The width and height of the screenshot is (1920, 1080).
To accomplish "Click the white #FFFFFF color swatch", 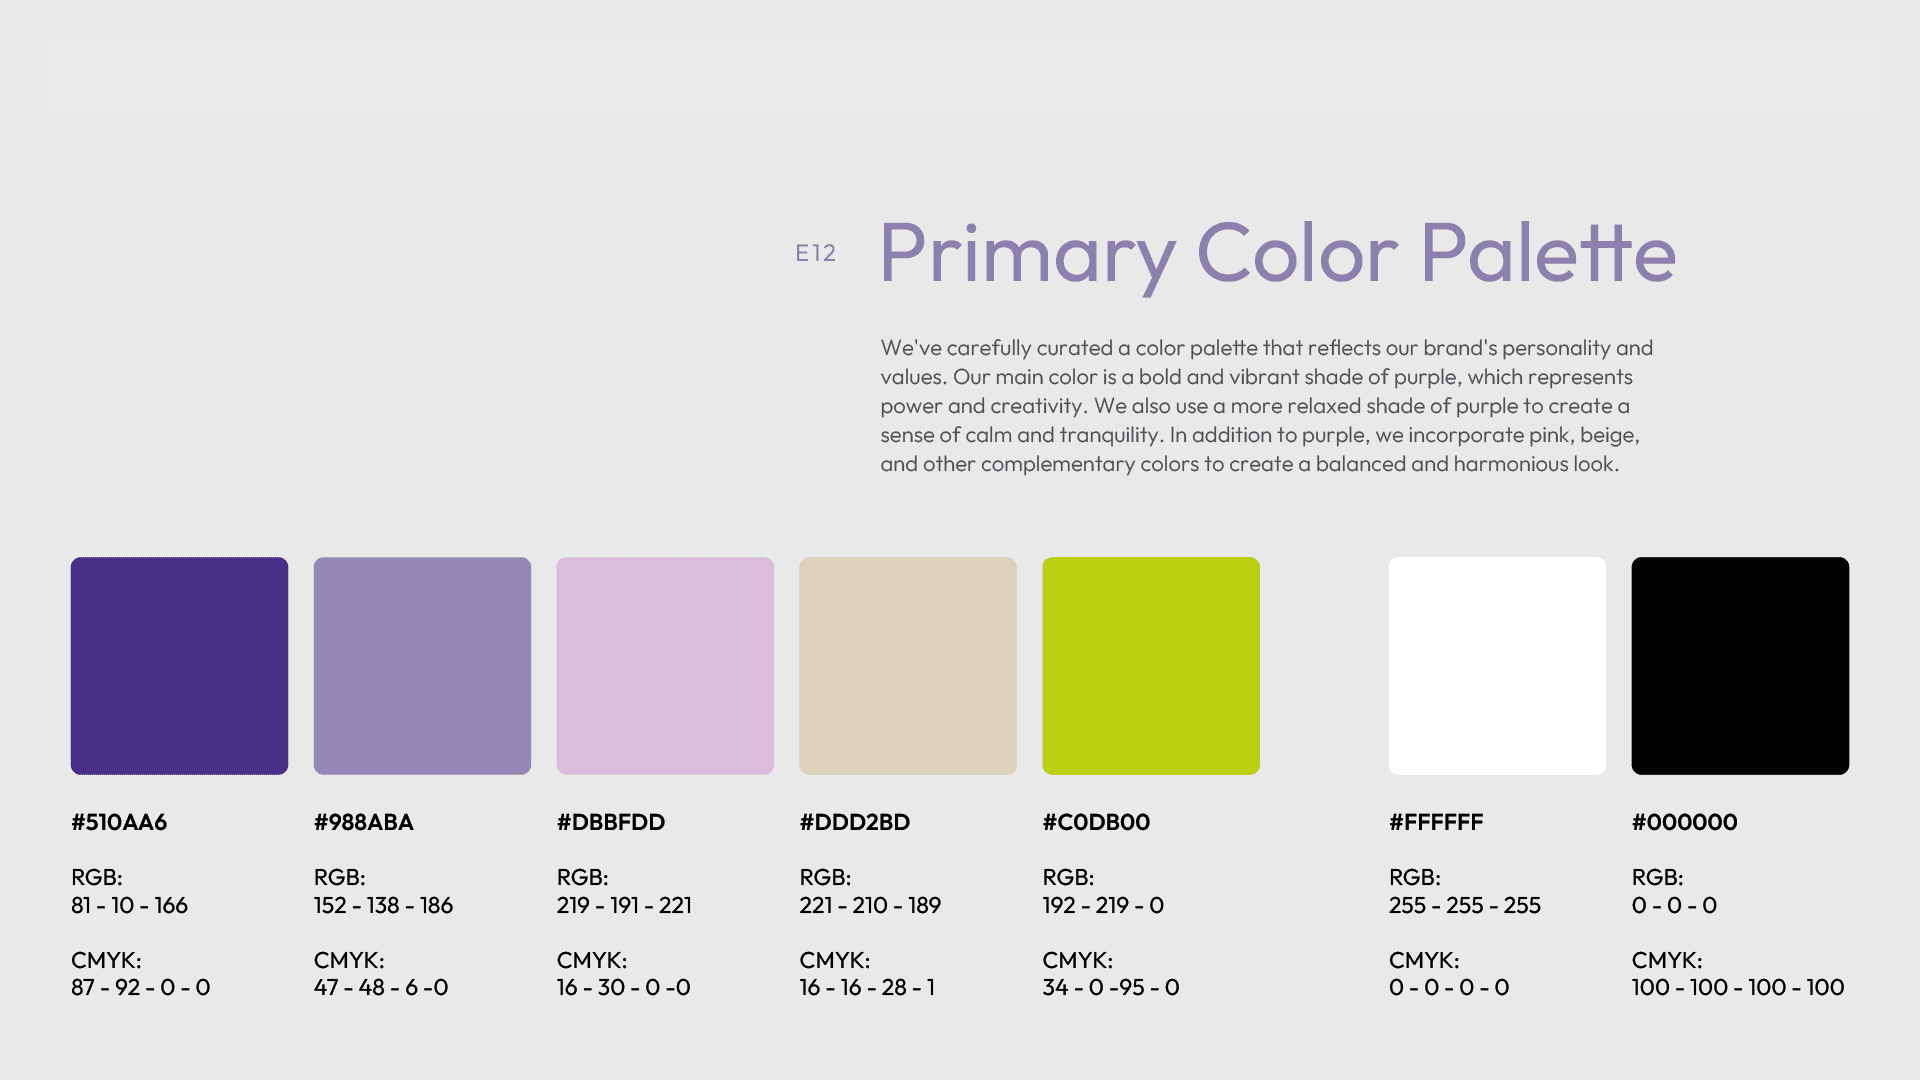I will pyautogui.click(x=1497, y=666).
